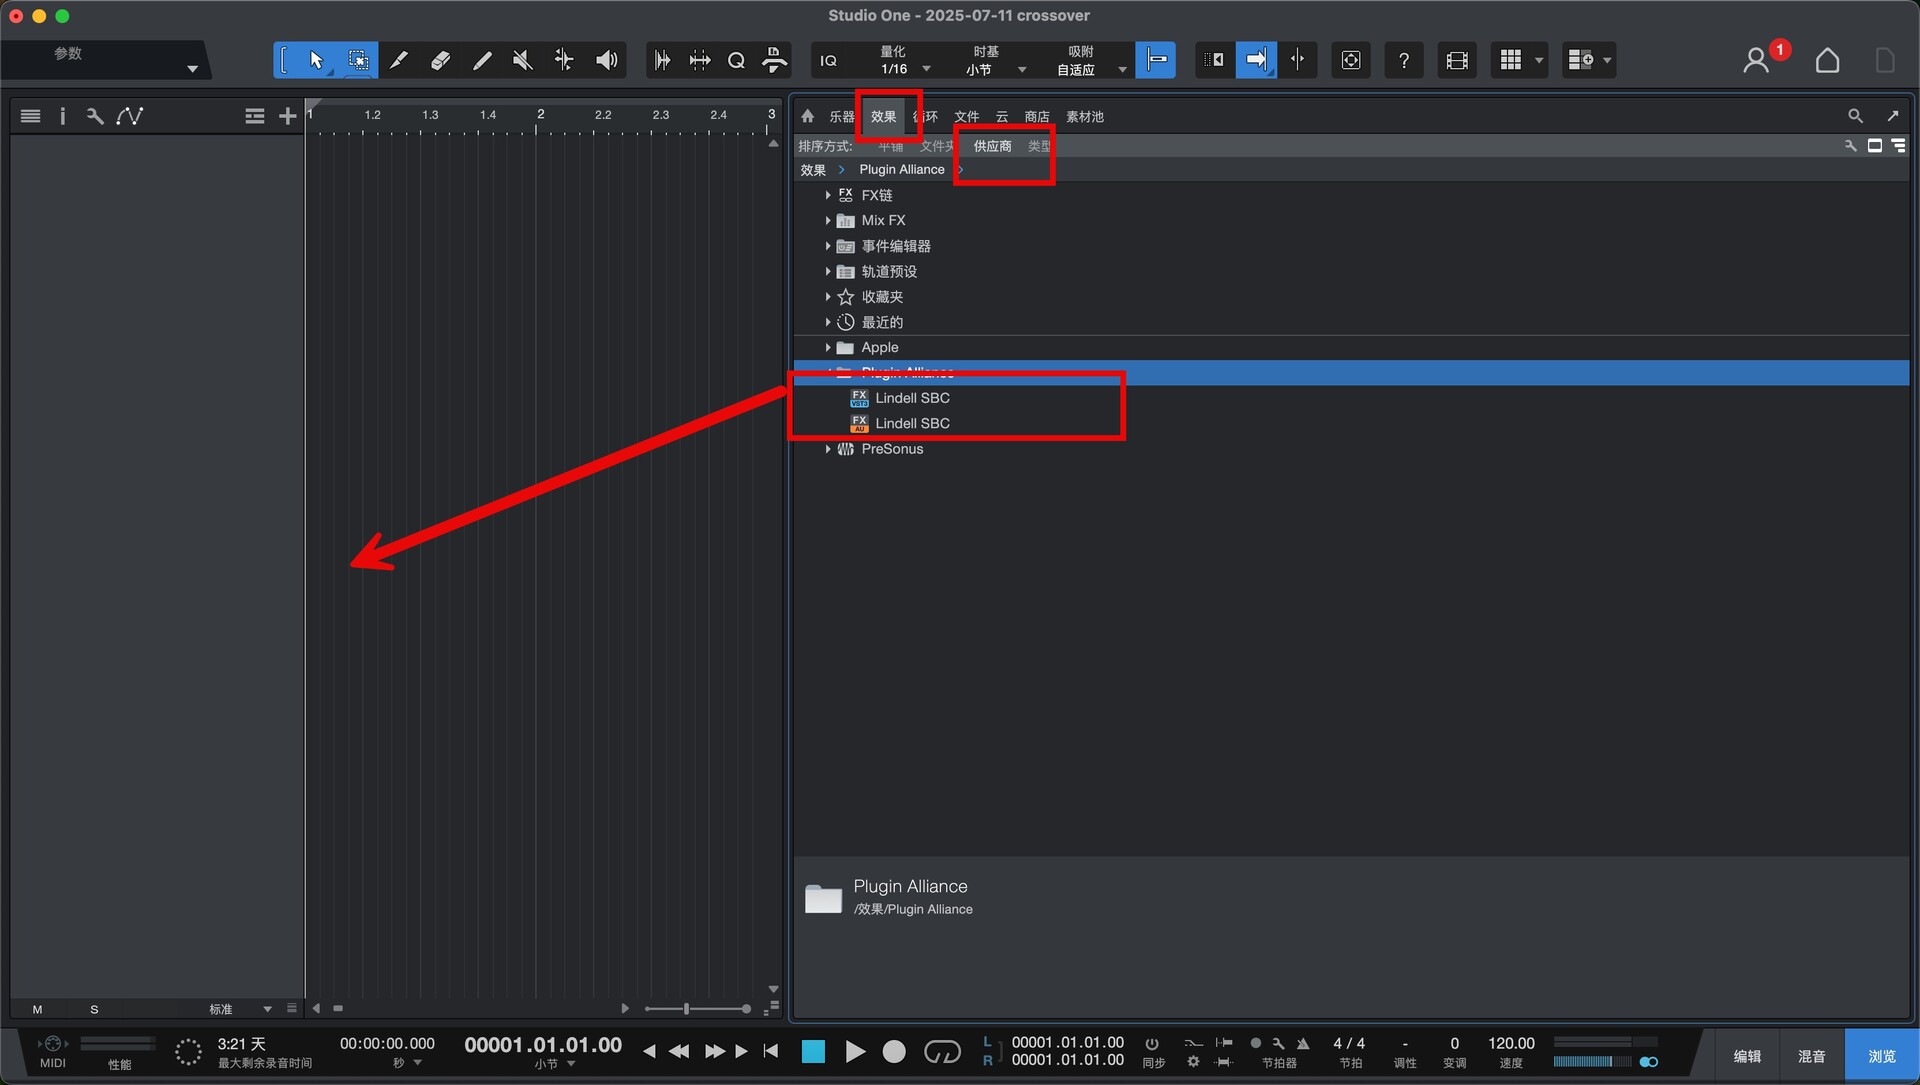Viewport: 1920px width, 1085px height.
Task: Open the add track dropdown arrow
Action: coord(1607,60)
